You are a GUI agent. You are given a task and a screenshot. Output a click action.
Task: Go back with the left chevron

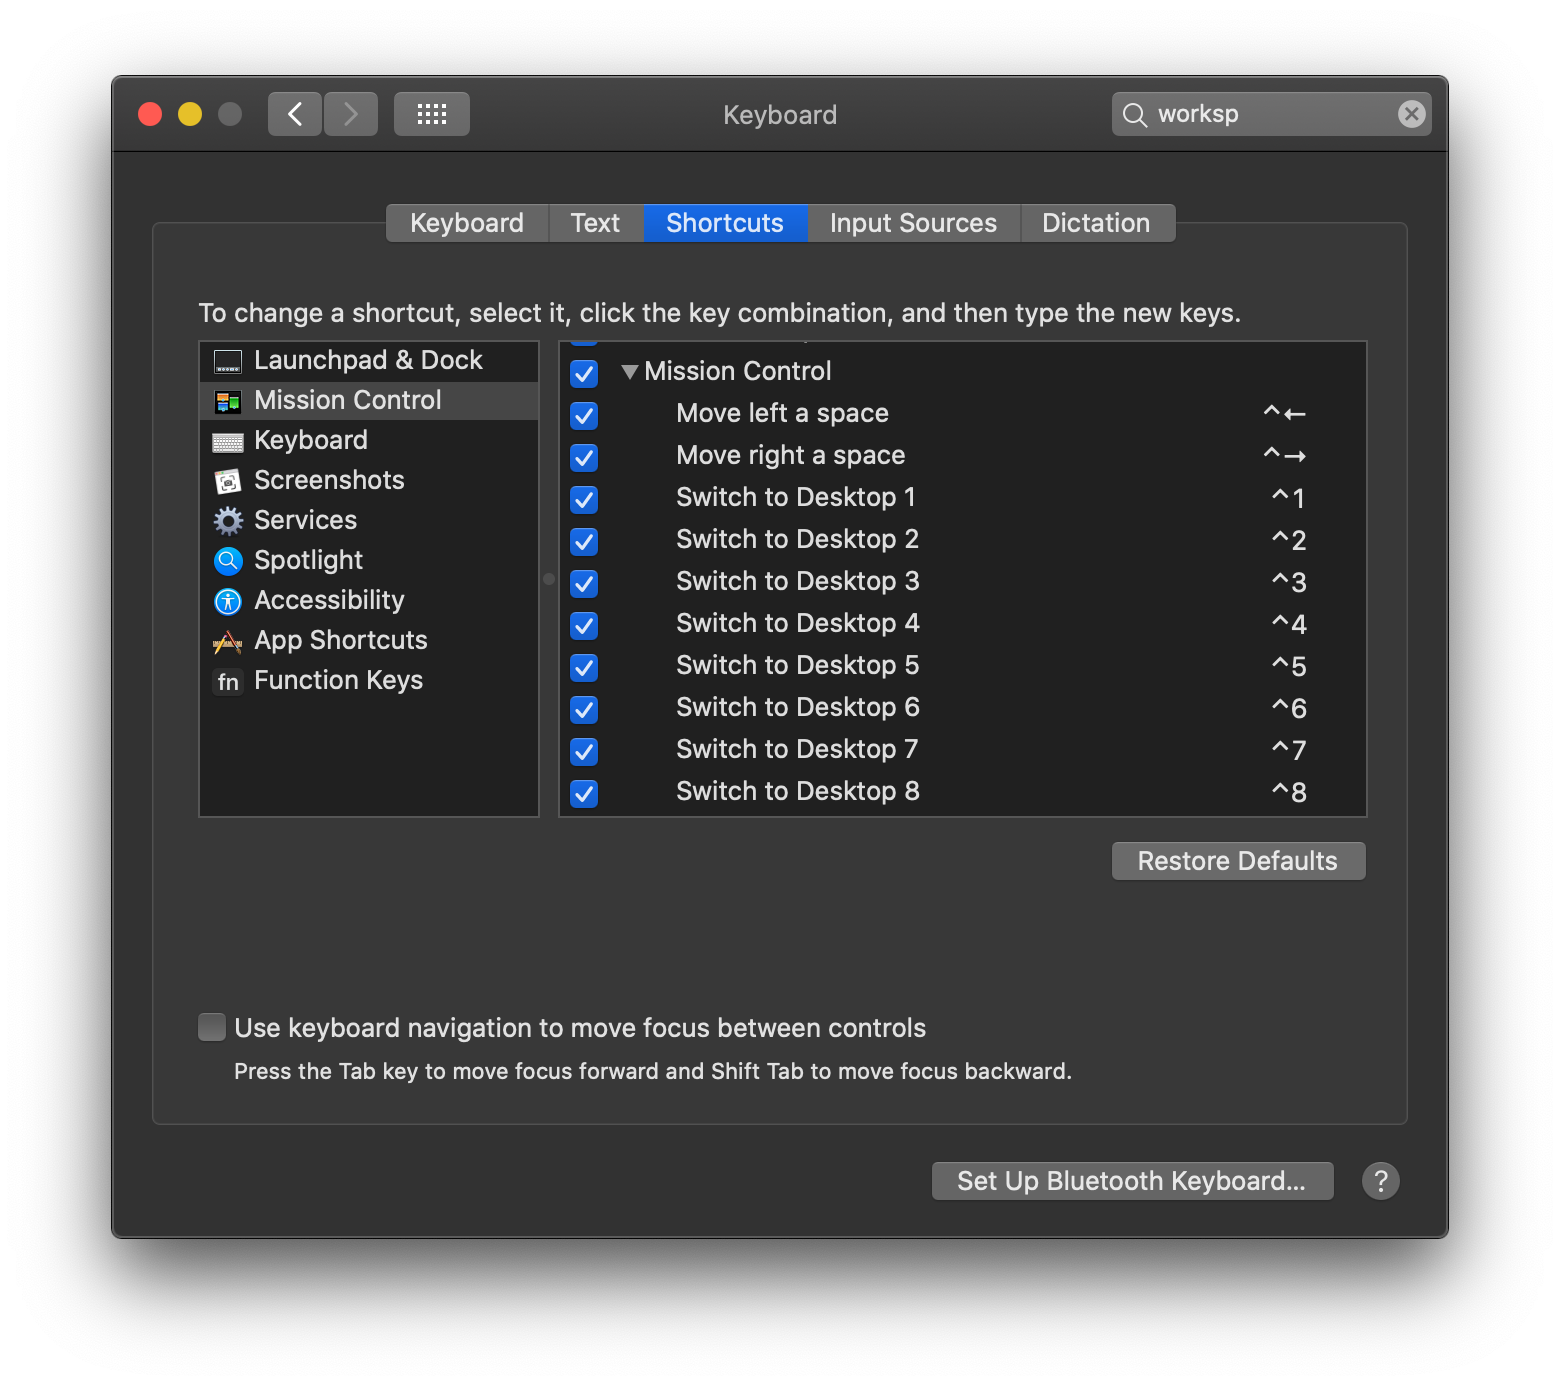tap(295, 114)
